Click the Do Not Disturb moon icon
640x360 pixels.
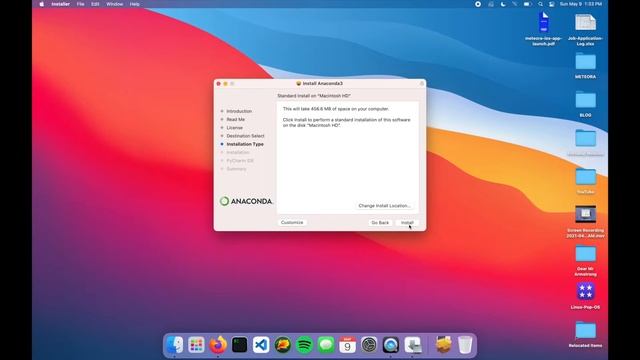click(x=503, y=4)
